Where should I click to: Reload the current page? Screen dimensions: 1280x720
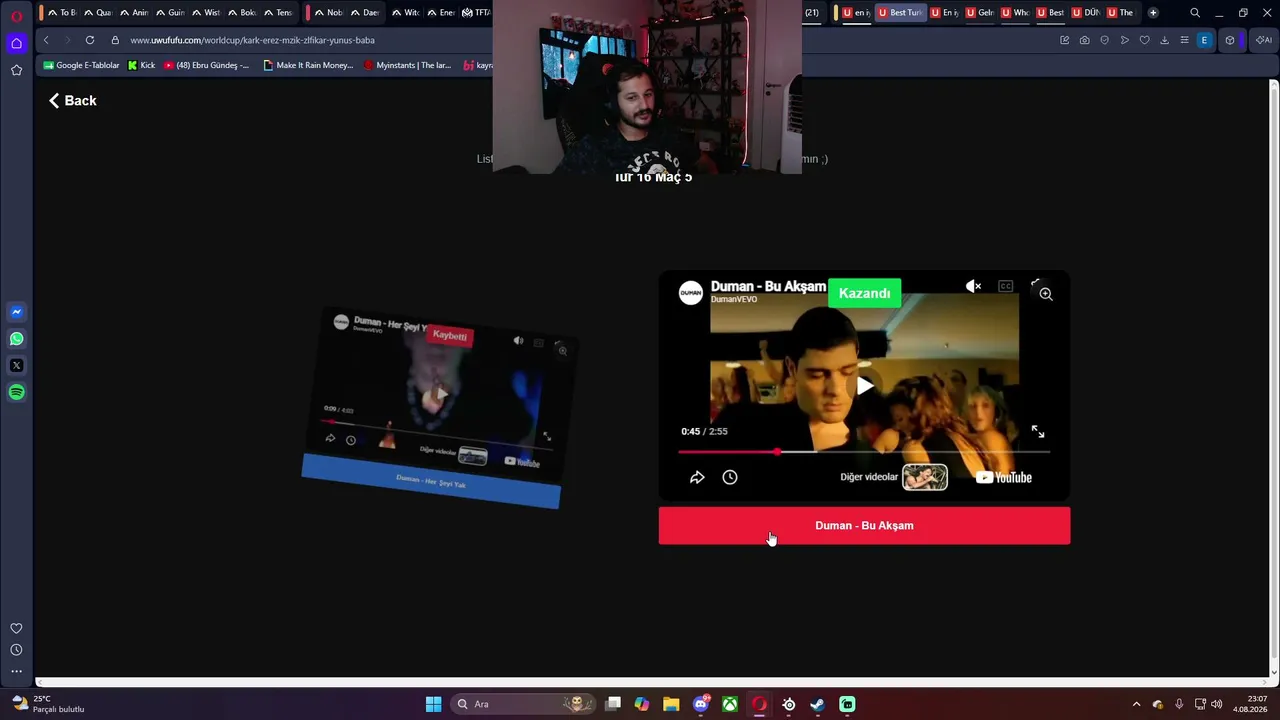(x=90, y=40)
